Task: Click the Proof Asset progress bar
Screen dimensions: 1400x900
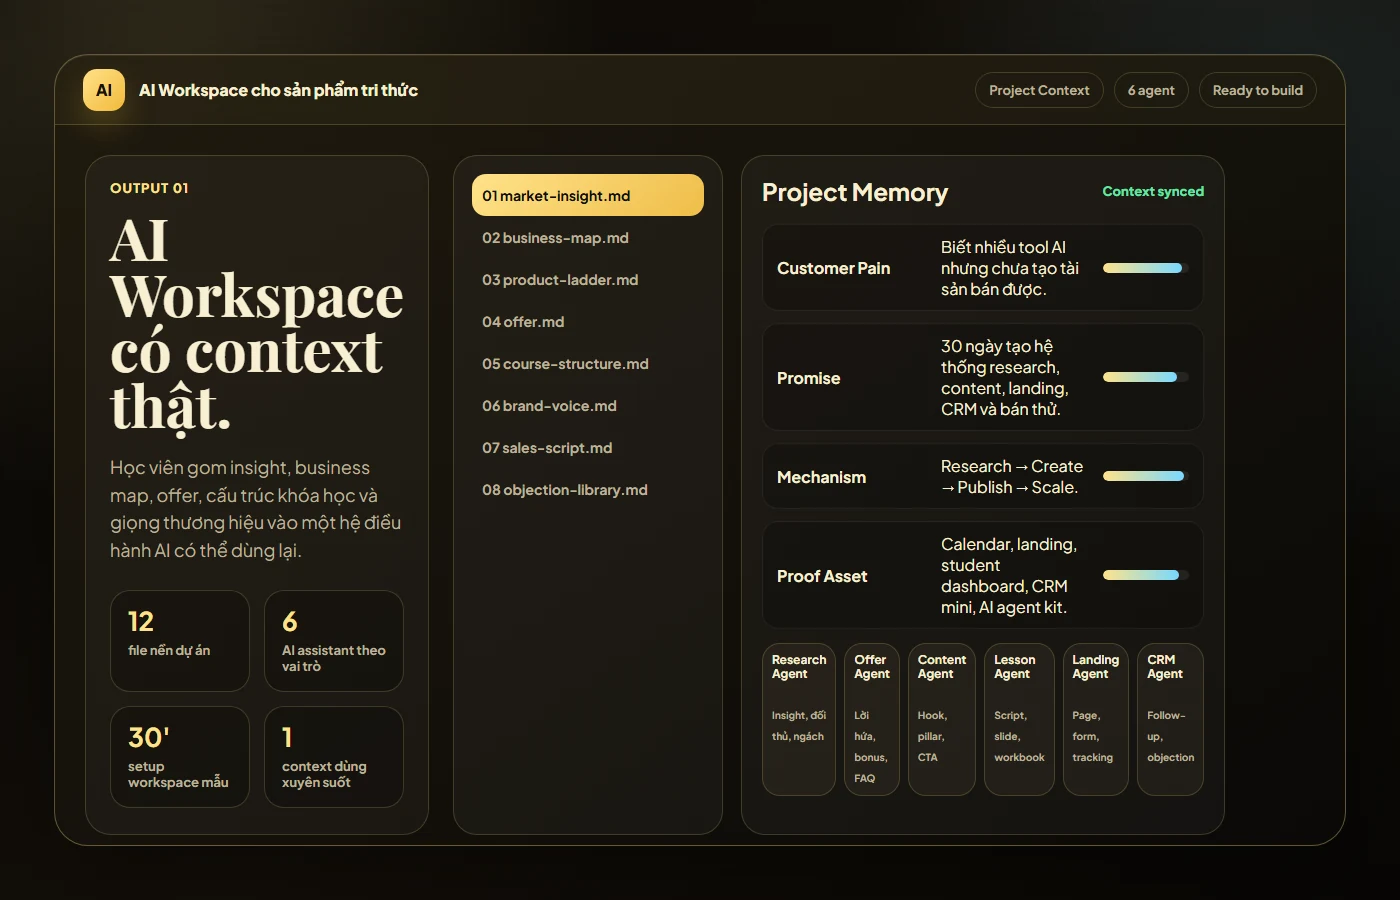Action: [1146, 575]
